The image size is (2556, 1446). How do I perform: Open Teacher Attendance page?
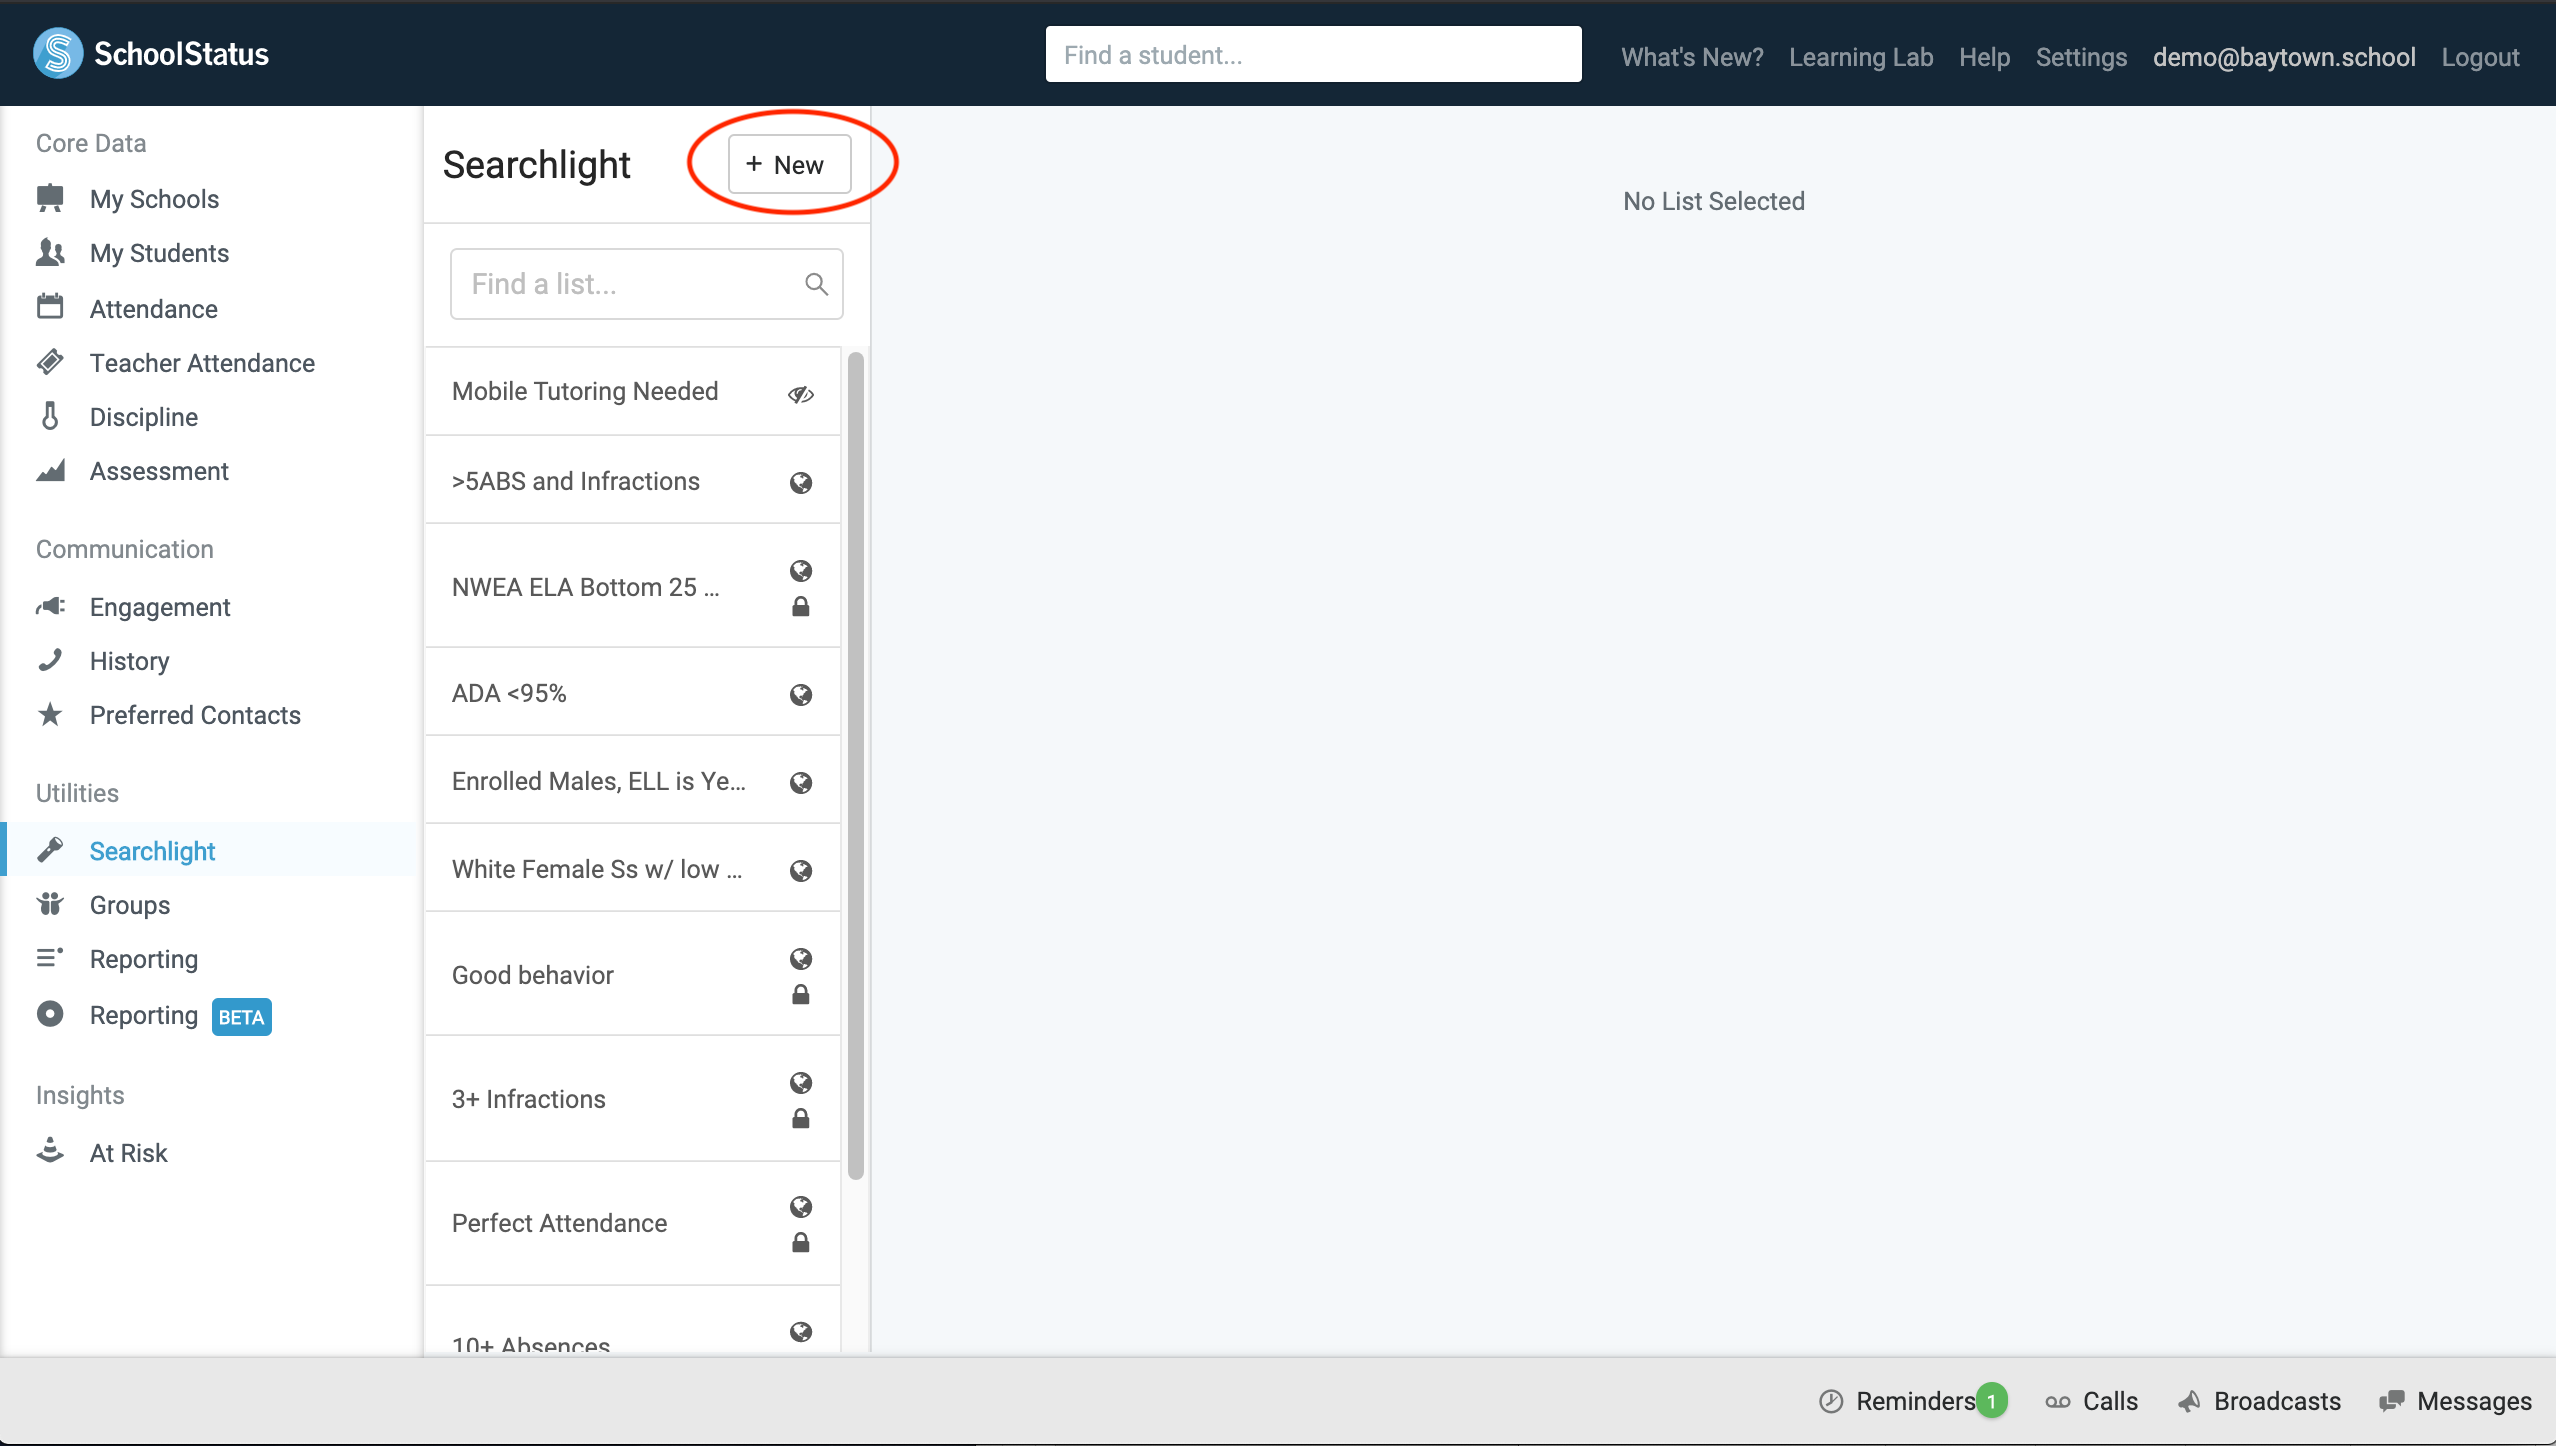(x=202, y=363)
